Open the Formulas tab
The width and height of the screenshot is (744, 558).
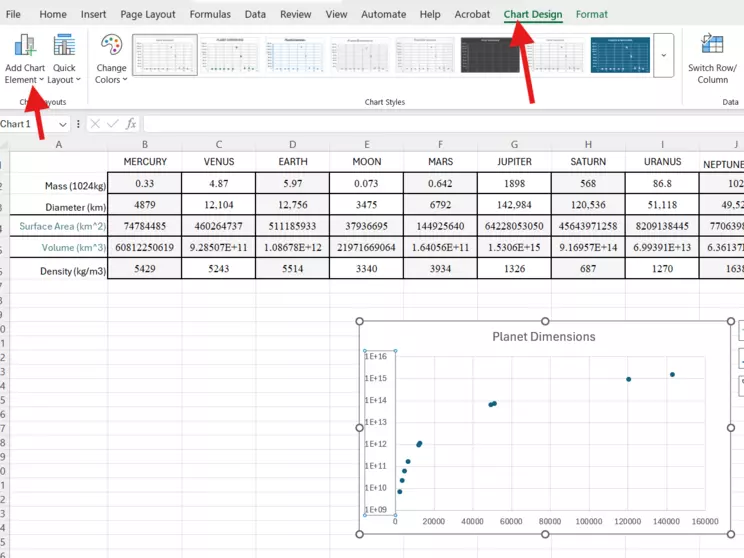point(210,14)
